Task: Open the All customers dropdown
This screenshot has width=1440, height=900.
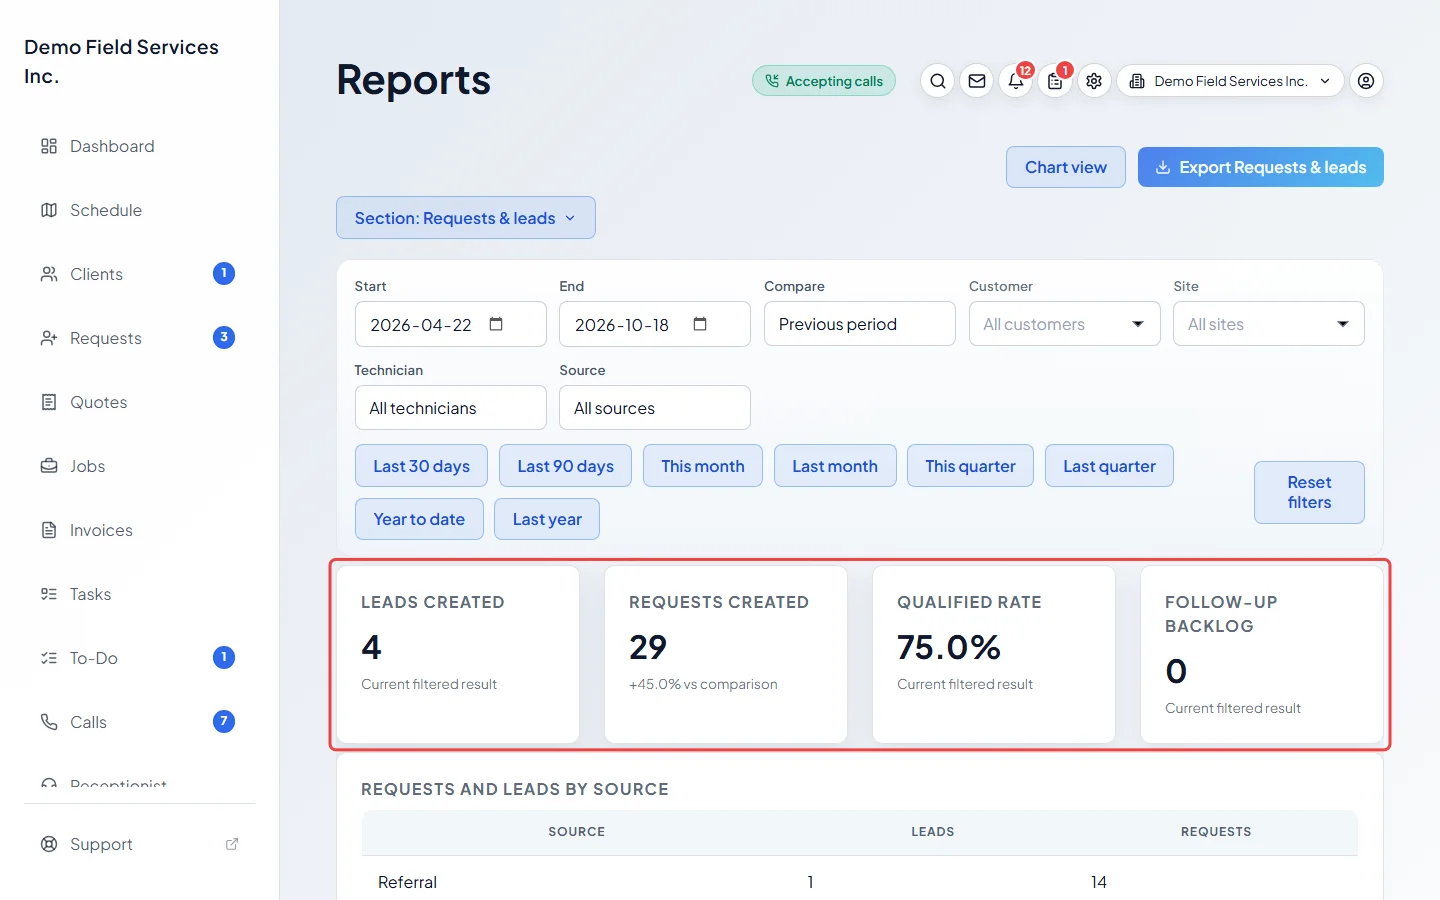Action: coord(1064,324)
